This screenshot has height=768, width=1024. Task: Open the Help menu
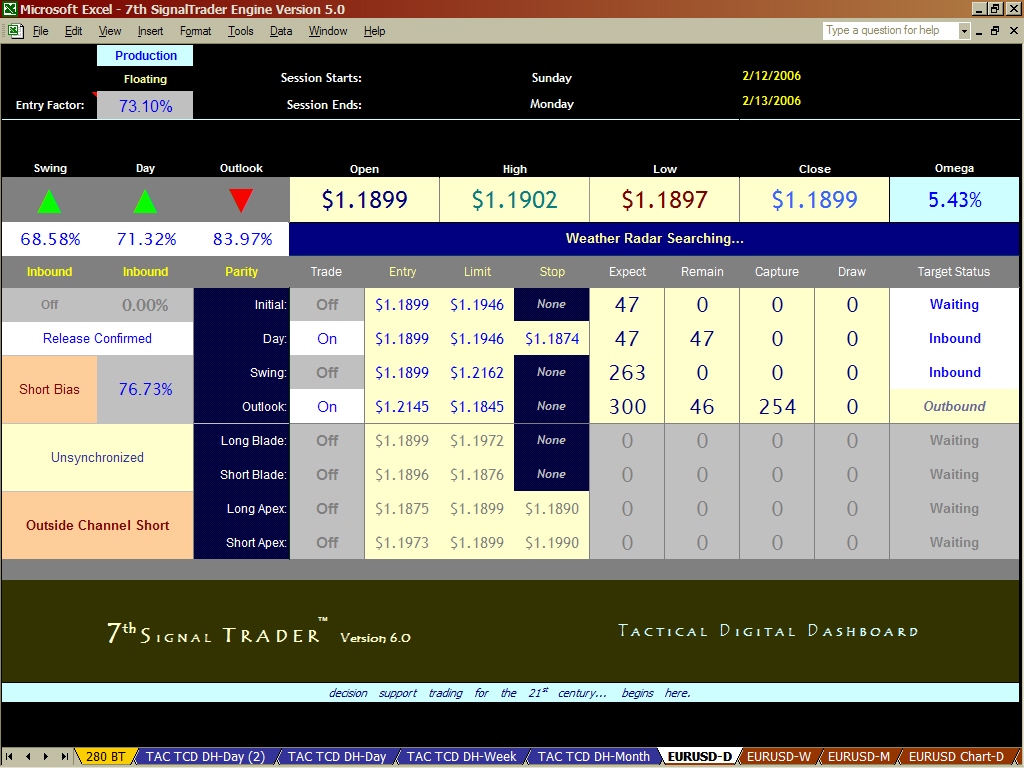coord(374,31)
